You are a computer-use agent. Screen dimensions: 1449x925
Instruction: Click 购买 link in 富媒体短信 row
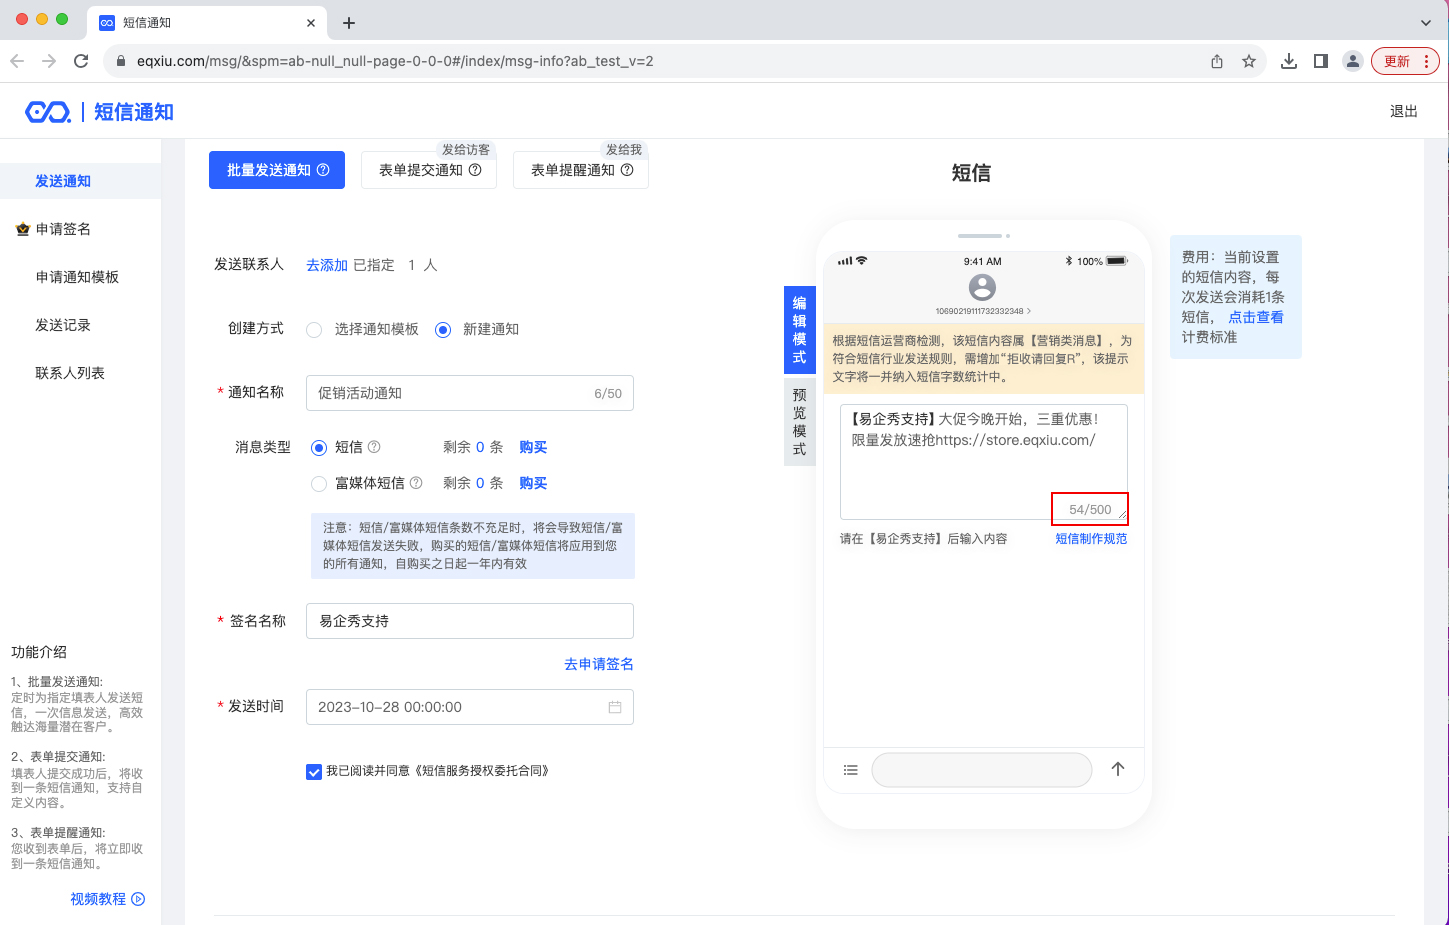coord(533,483)
